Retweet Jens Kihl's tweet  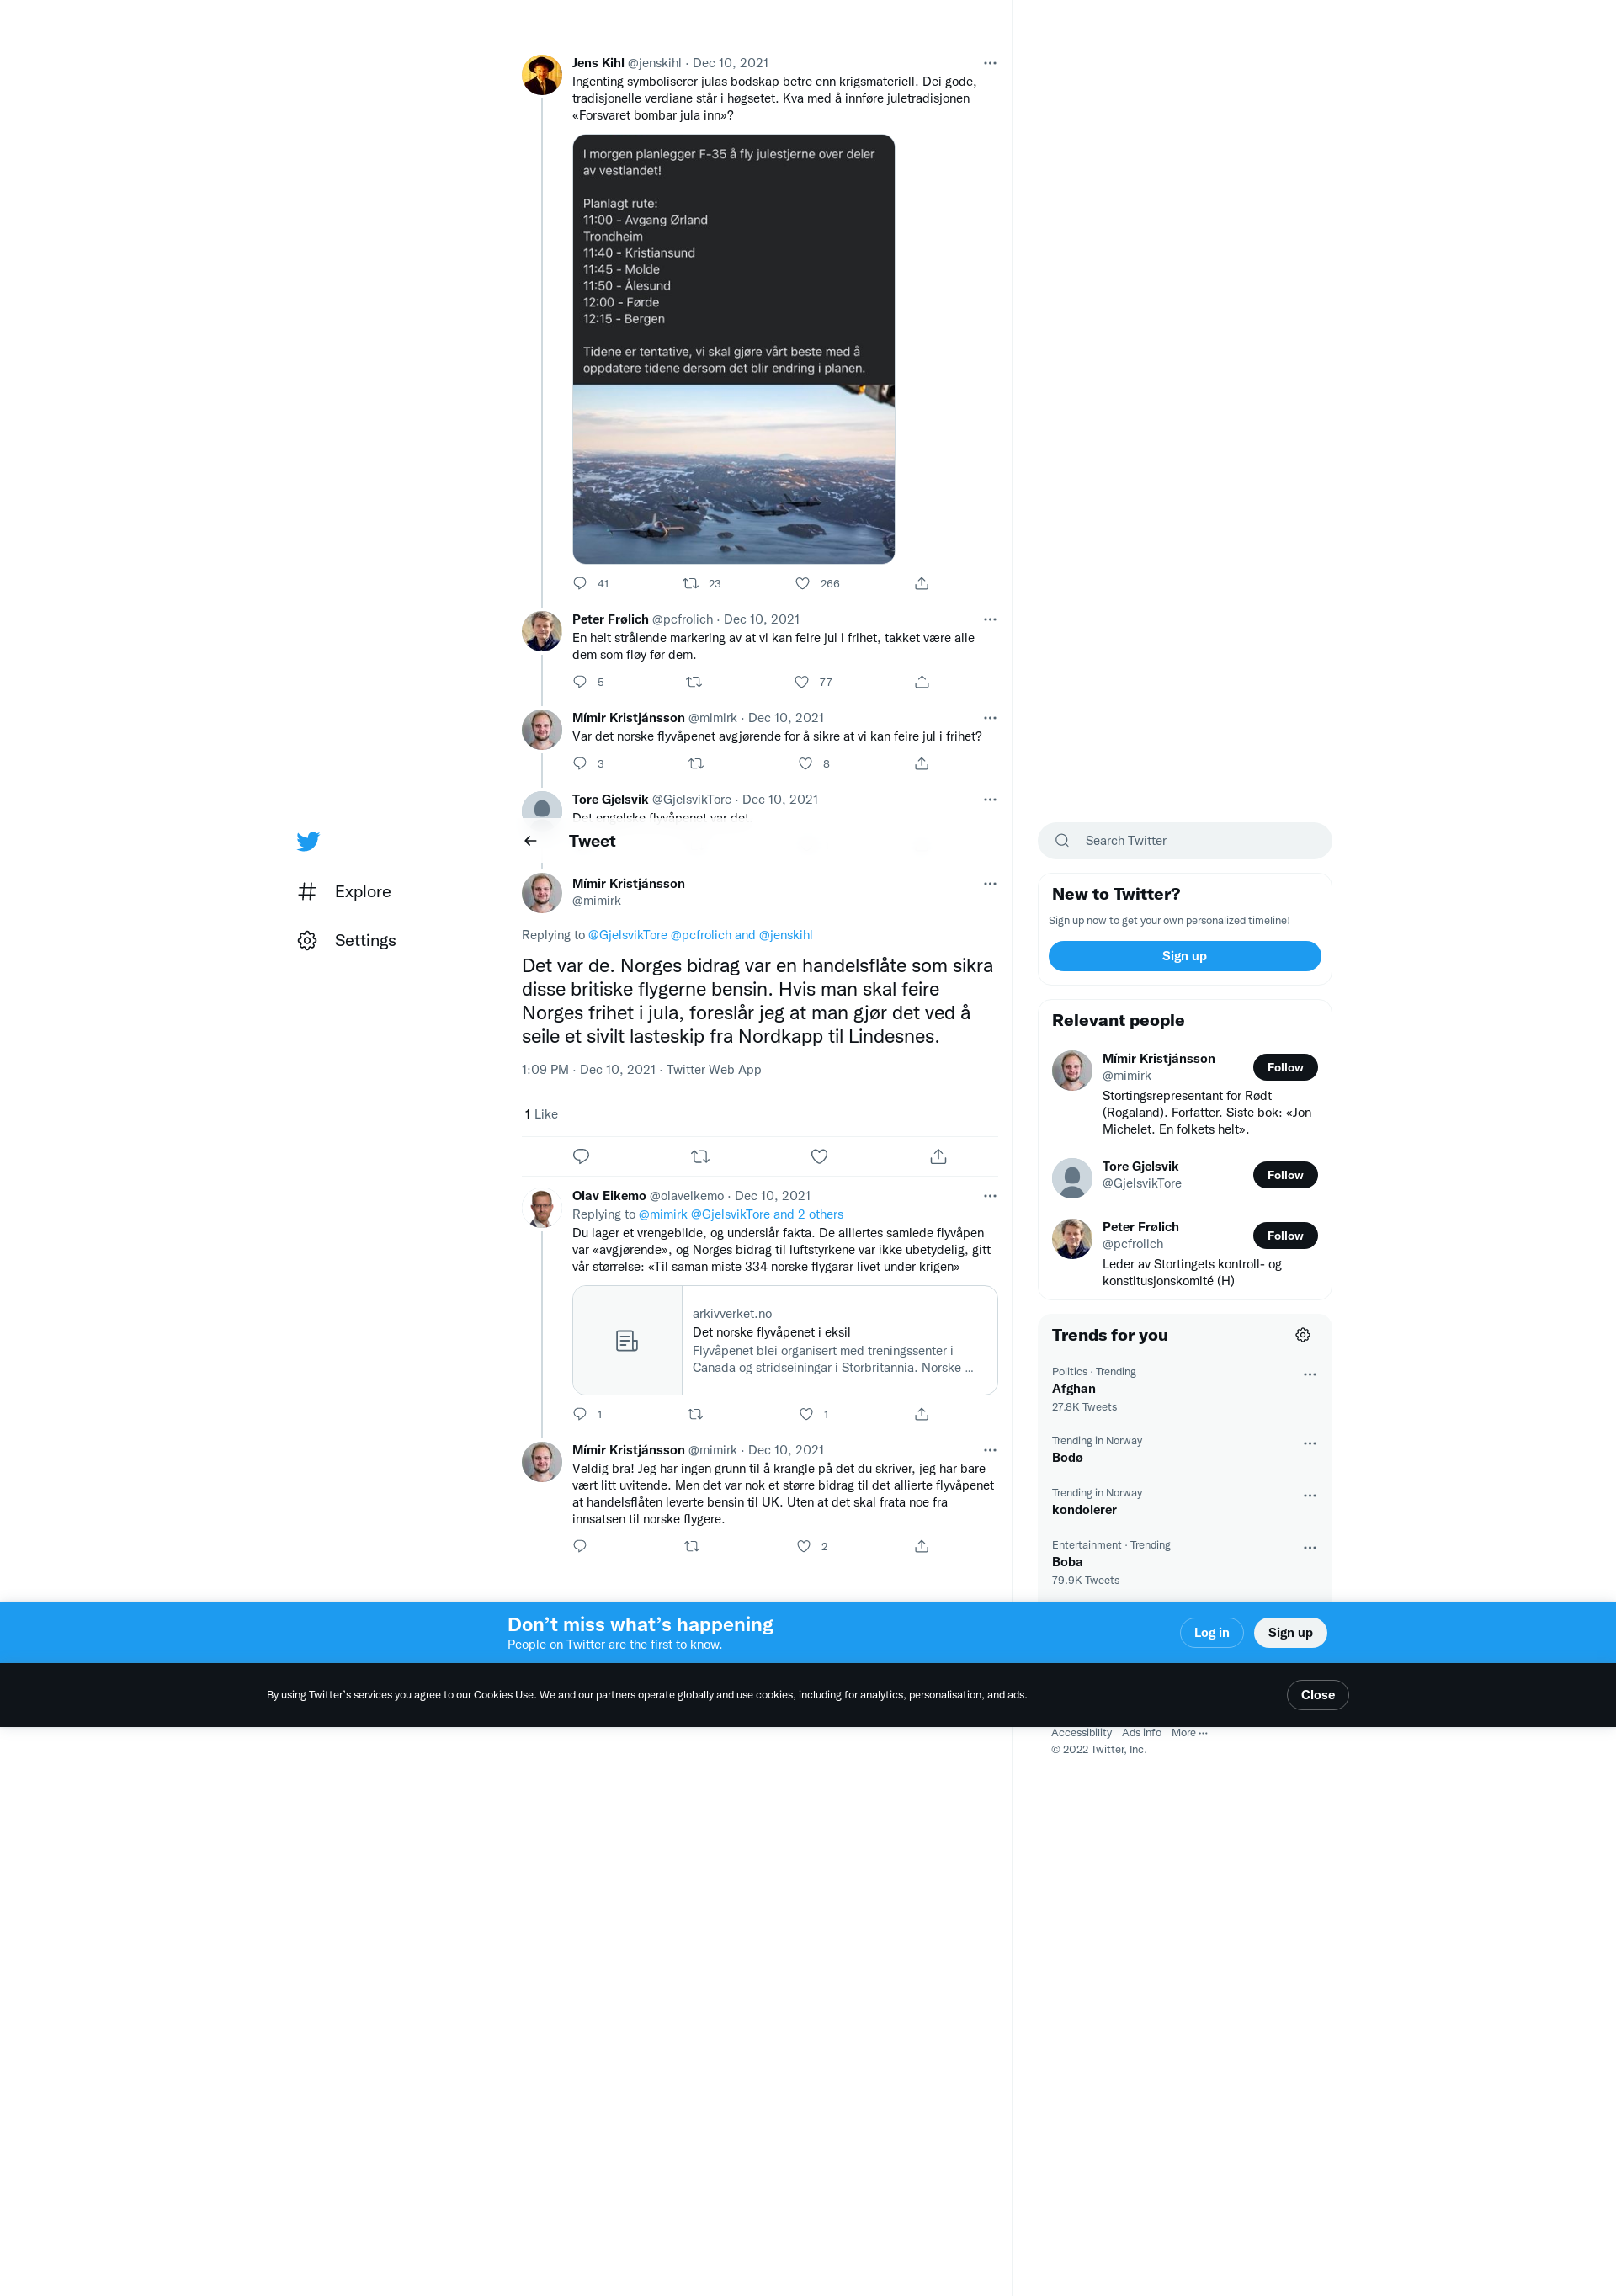coord(690,583)
